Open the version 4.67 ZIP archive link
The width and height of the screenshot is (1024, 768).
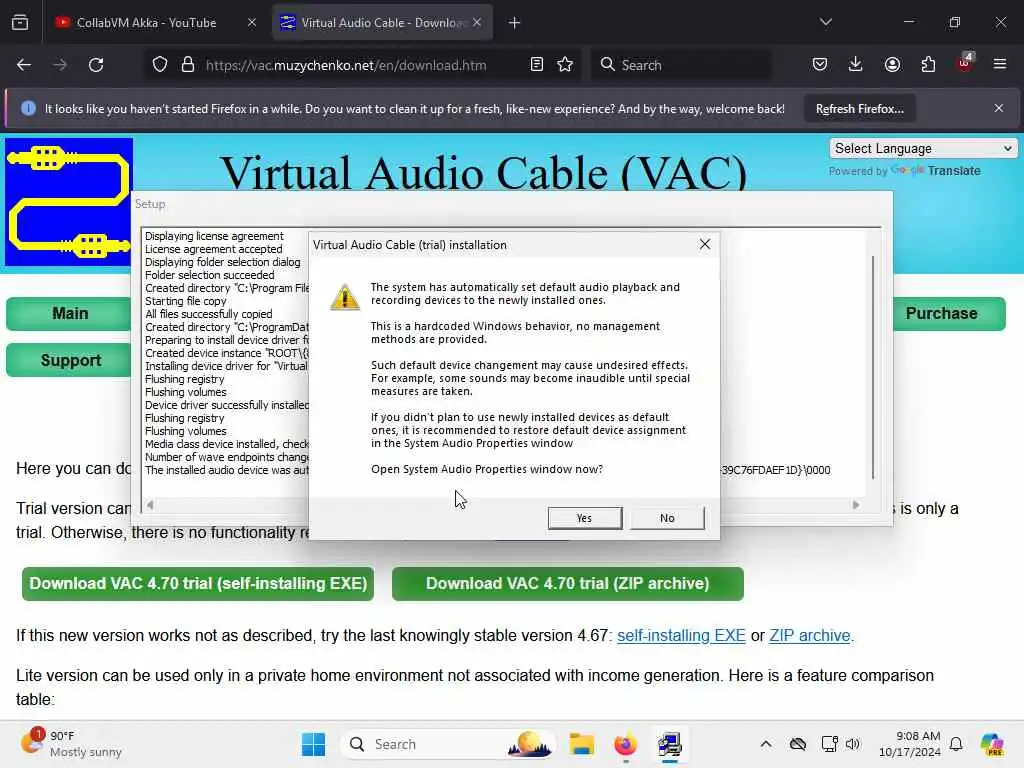[x=810, y=635]
